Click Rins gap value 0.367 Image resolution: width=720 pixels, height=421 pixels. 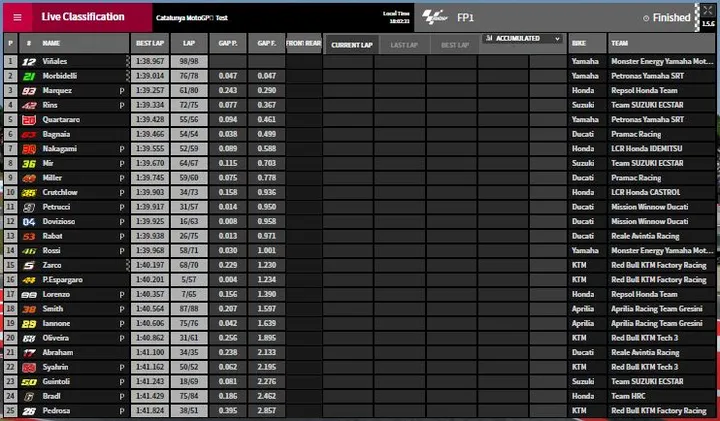coord(267,105)
